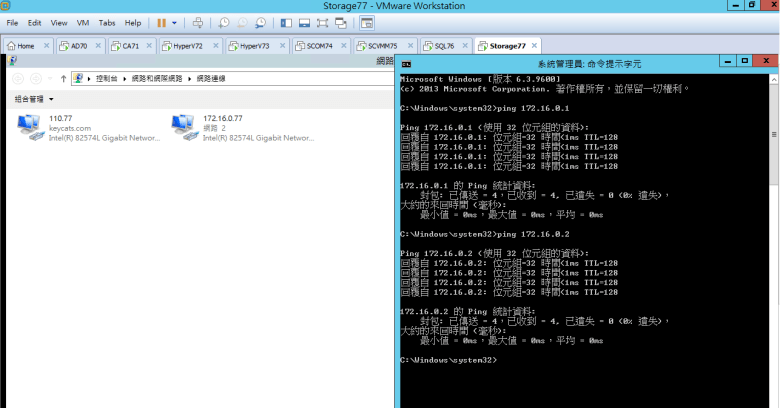Open the snapshot manager icon
The width and height of the screenshot is (780, 408).
(260, 22)
